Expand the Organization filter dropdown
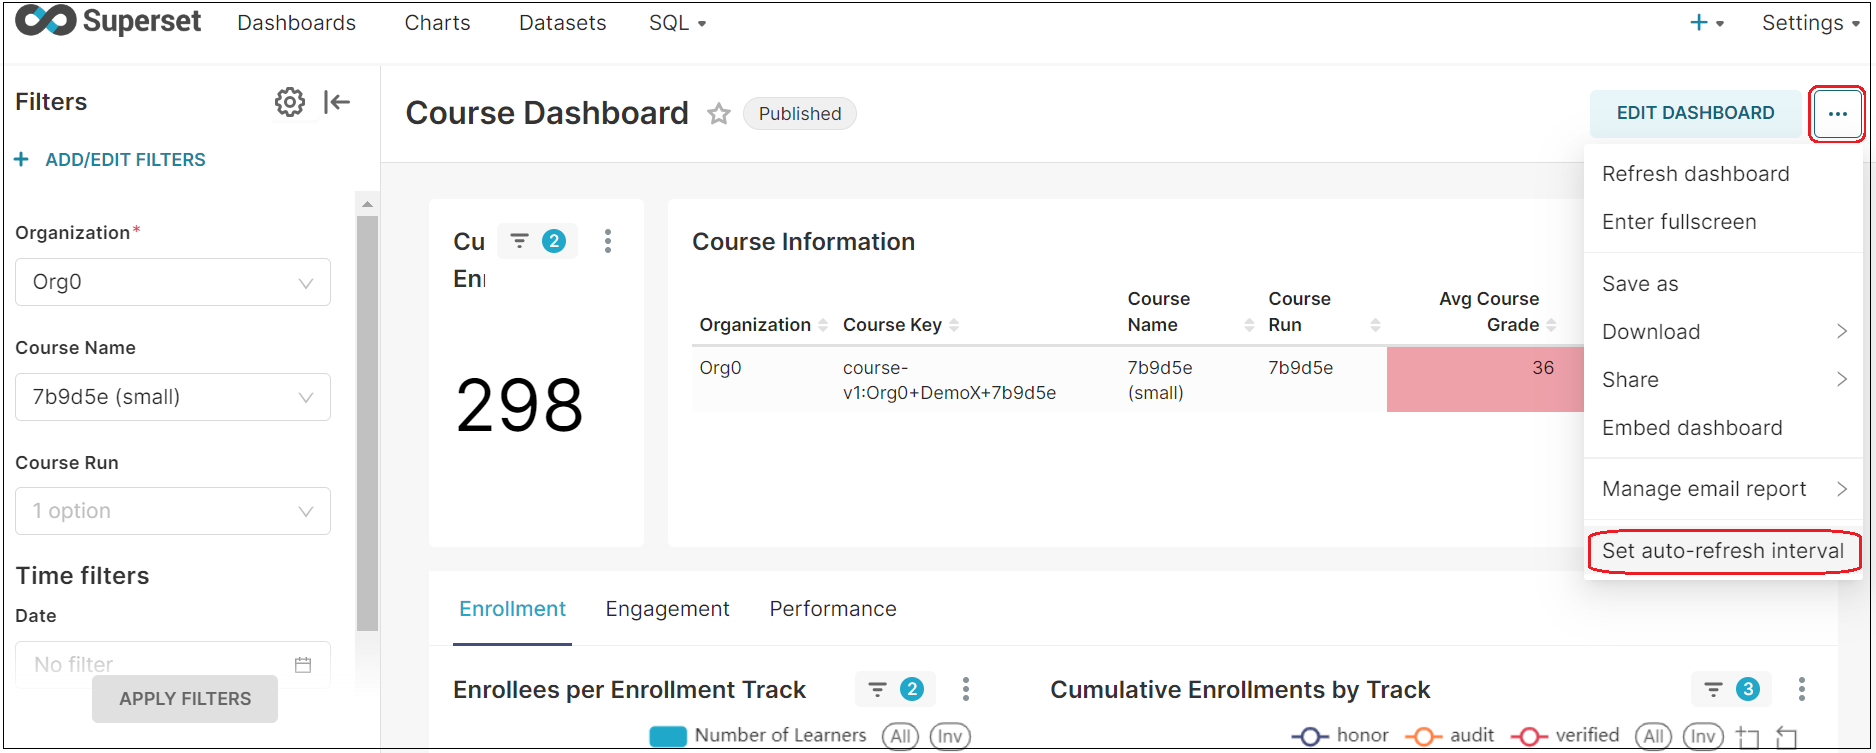 (173, 283)
